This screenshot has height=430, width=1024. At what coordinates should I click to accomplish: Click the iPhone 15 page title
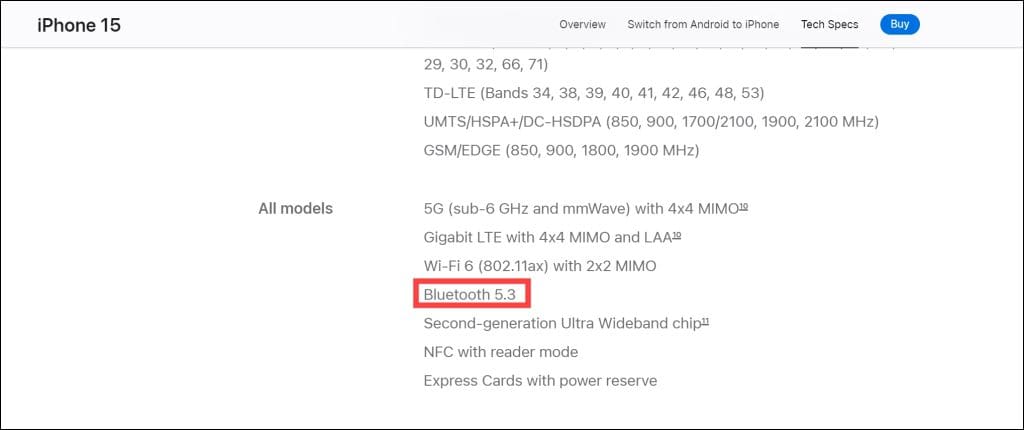(x=79, y=25)
